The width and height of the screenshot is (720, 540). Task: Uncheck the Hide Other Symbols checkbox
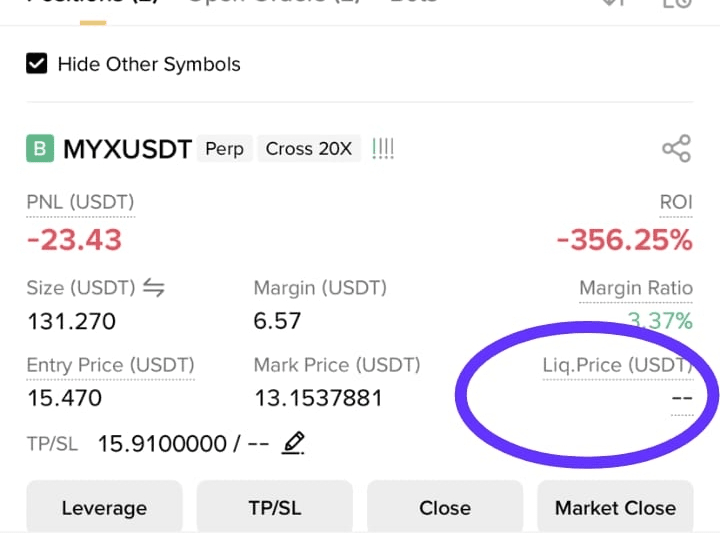click(36, 64)
